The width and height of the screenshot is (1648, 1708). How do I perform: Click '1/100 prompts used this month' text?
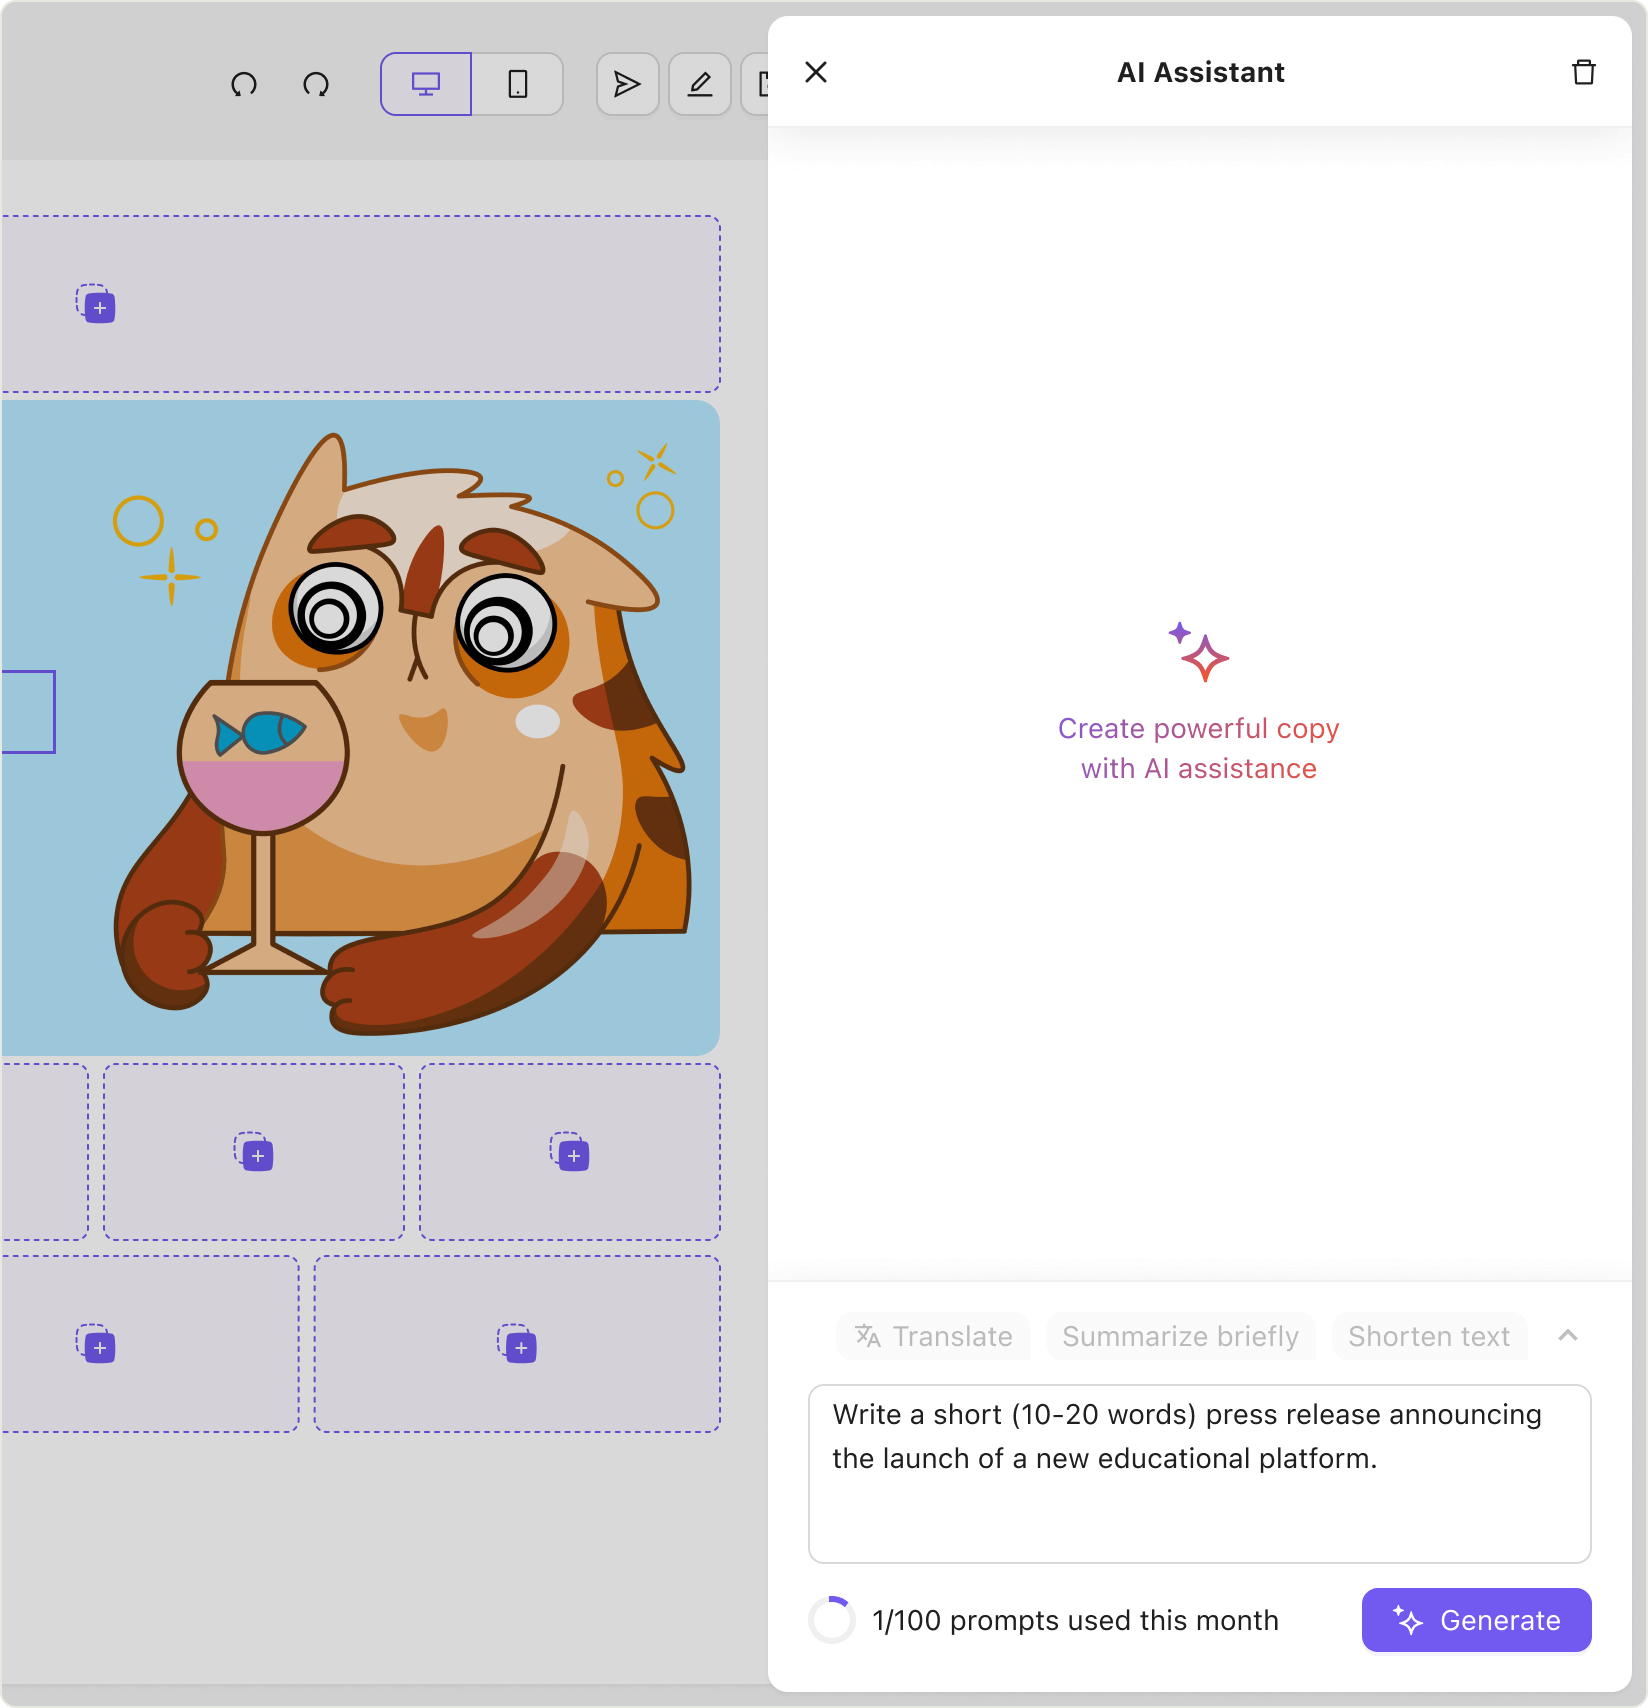click(1075, 1620)
